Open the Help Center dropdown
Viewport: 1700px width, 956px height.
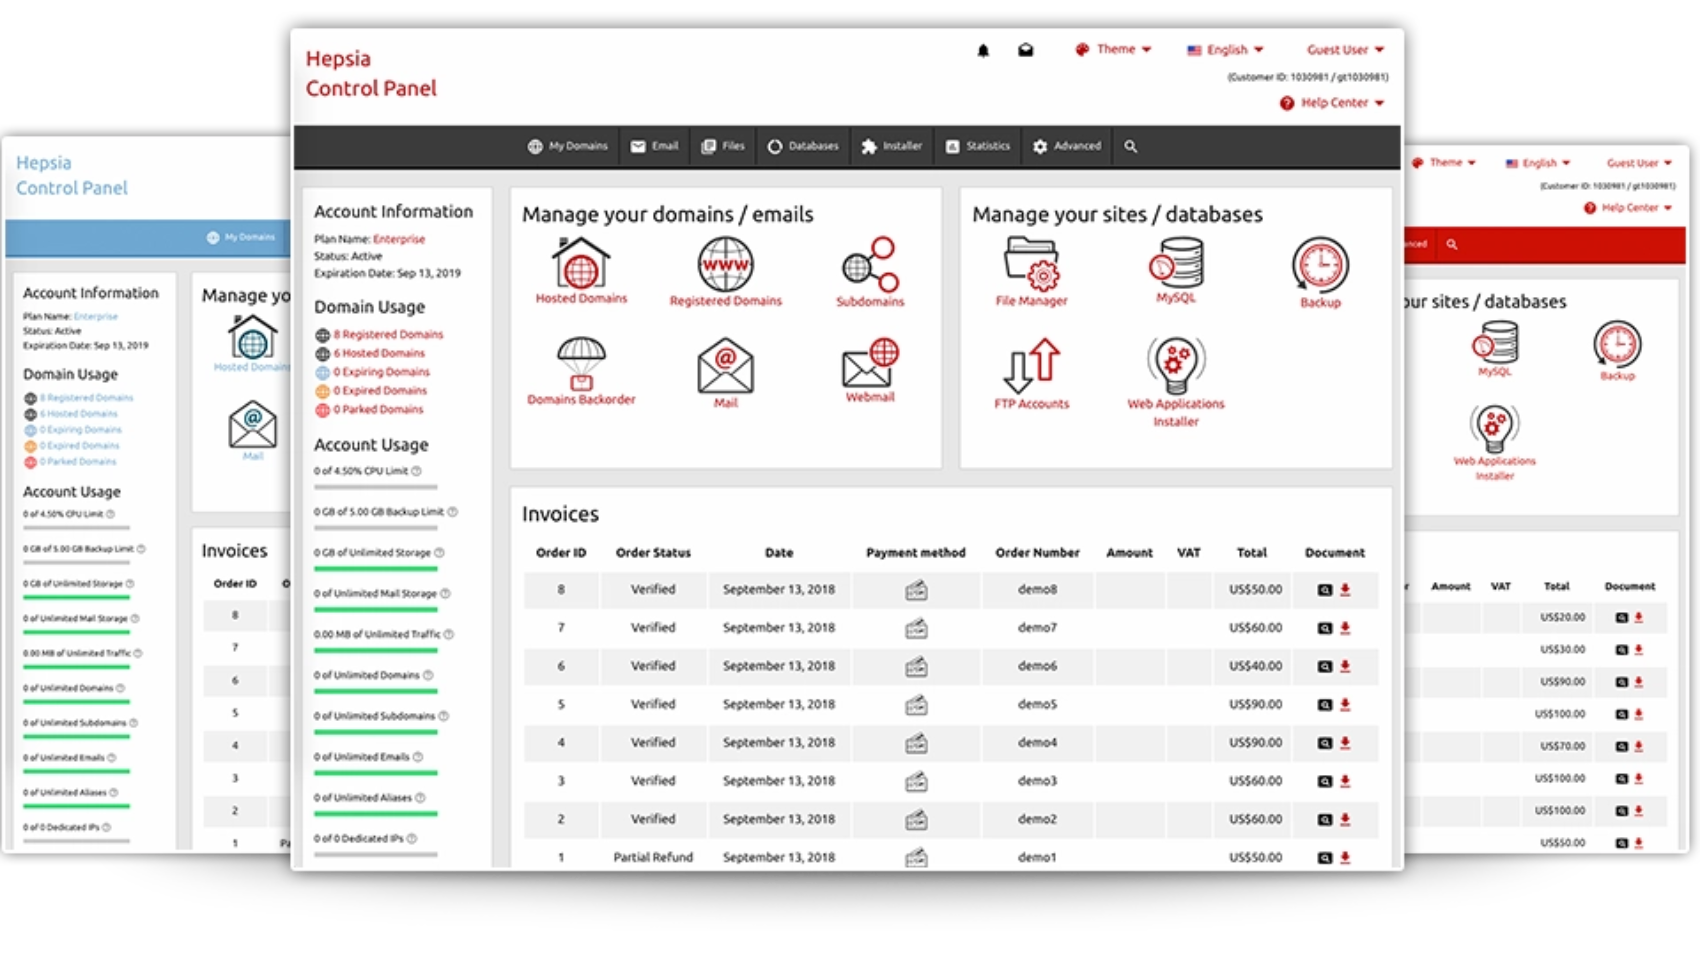tap(1334, 103)
